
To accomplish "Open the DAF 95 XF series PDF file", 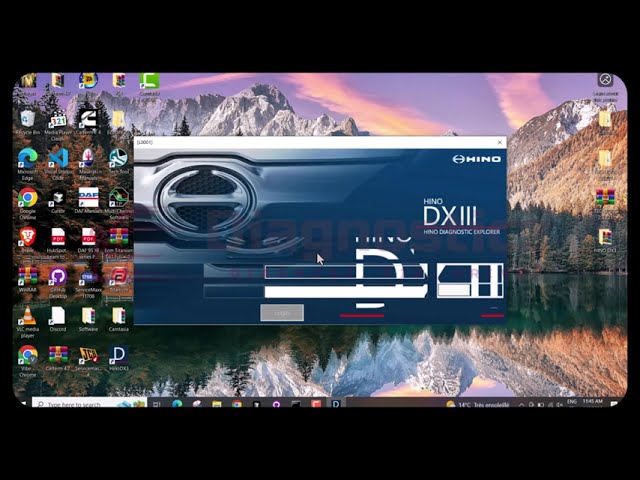I will coord(88,242).
